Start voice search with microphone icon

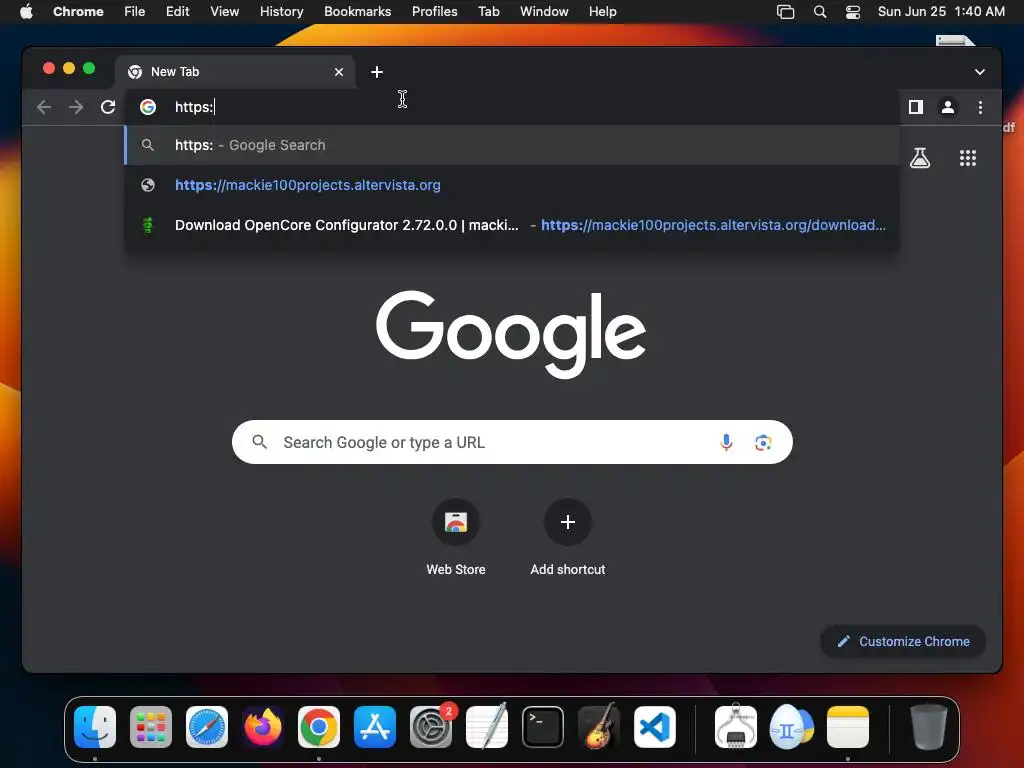[x=726, y=442]
